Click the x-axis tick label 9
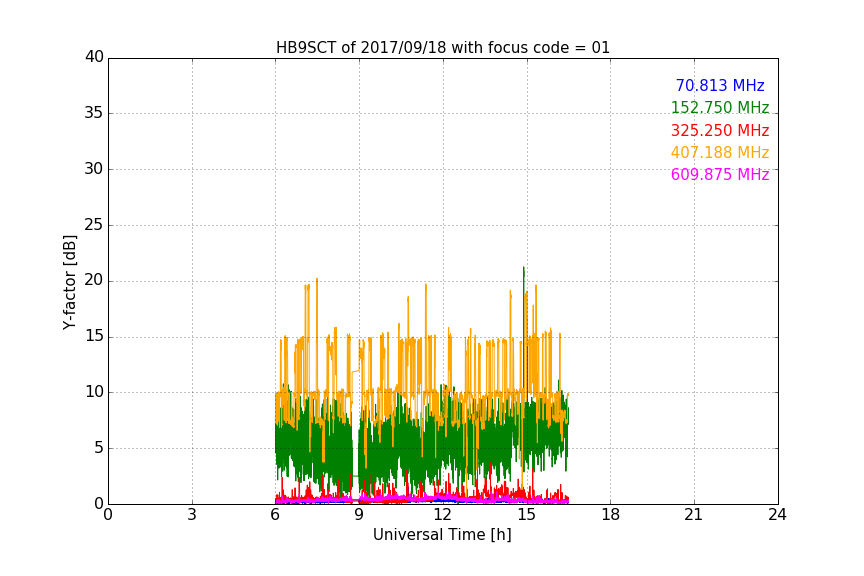Screen dimensions: 864x576 (359, 515)
